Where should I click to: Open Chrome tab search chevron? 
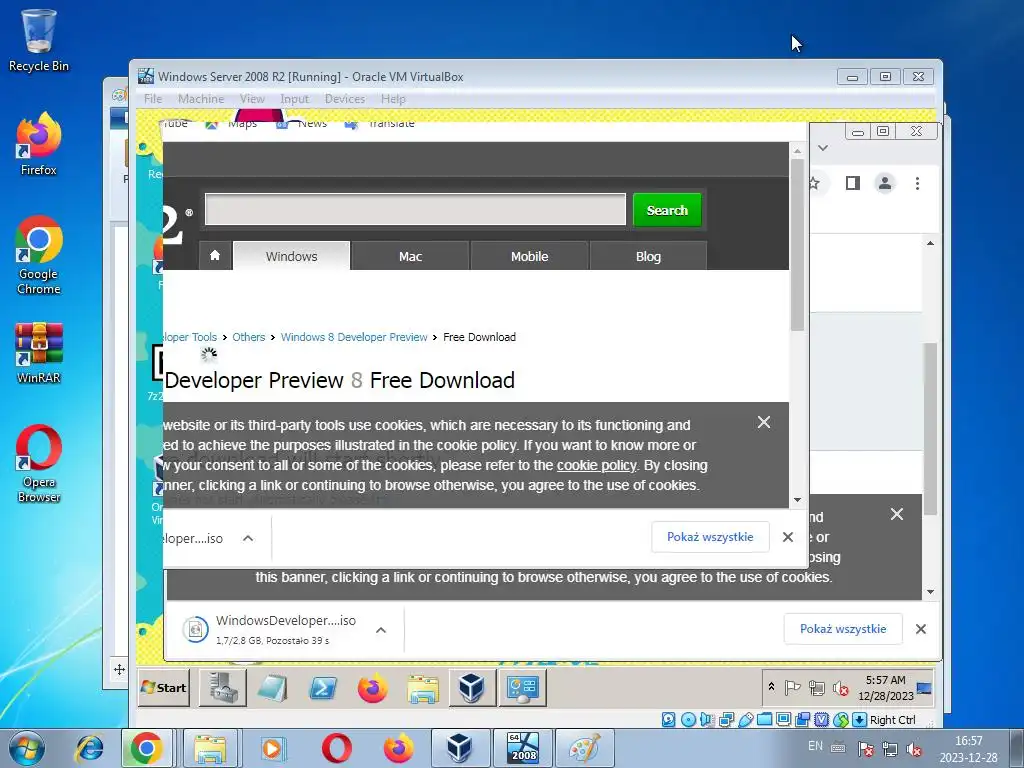coord(823,148)
